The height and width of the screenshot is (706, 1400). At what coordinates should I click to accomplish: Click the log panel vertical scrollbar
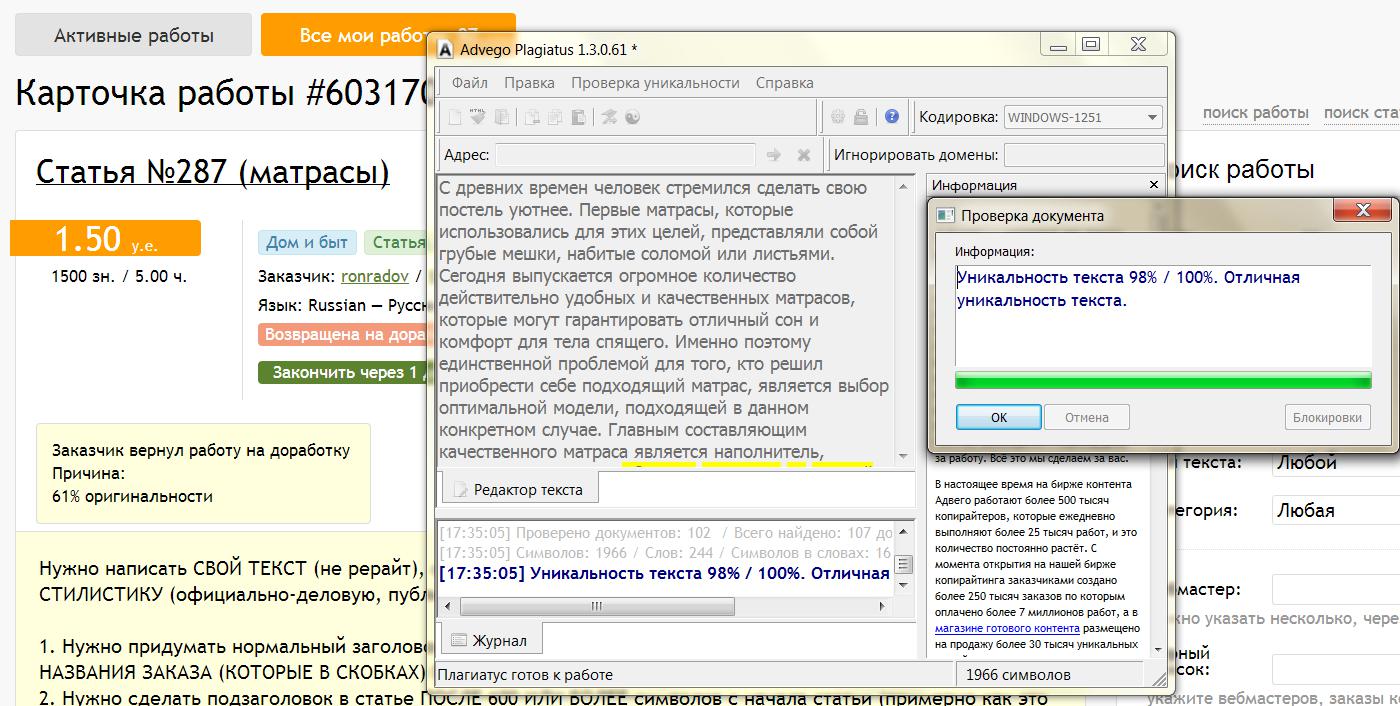click(x=904, y=558)
